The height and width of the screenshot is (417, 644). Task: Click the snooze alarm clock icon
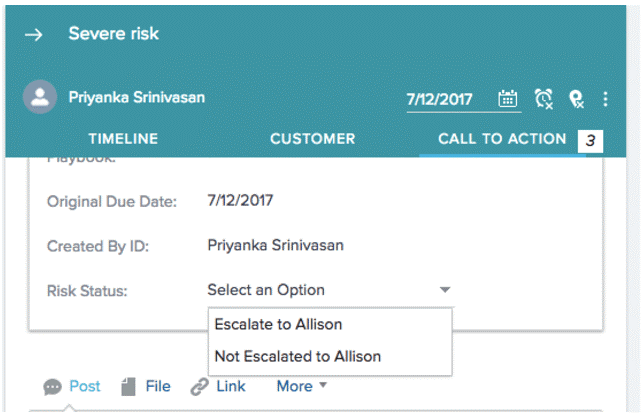(543, 98)
